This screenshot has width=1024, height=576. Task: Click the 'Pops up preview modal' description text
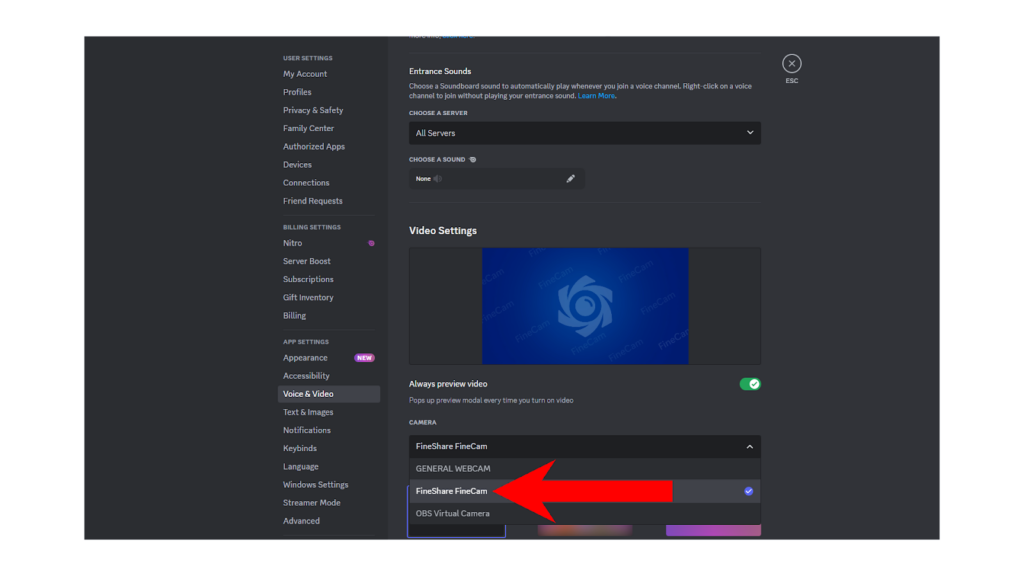tap(491, 400)
